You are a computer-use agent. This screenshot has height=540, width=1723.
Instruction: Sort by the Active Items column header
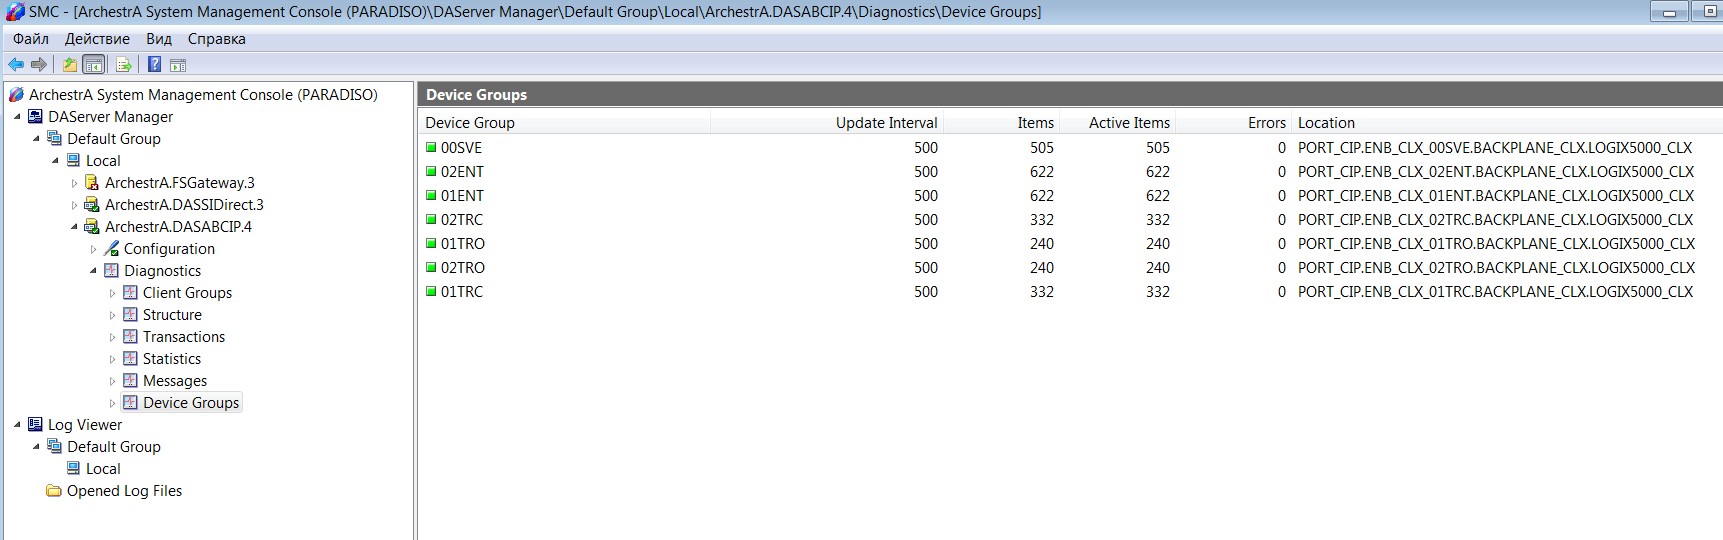tap(1128, 123)
